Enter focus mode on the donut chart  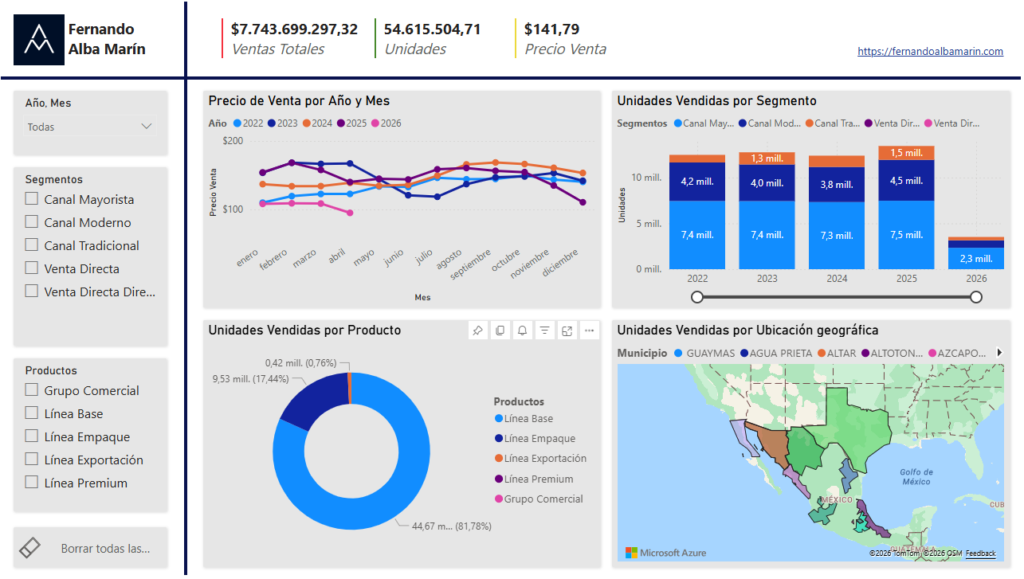567,330
